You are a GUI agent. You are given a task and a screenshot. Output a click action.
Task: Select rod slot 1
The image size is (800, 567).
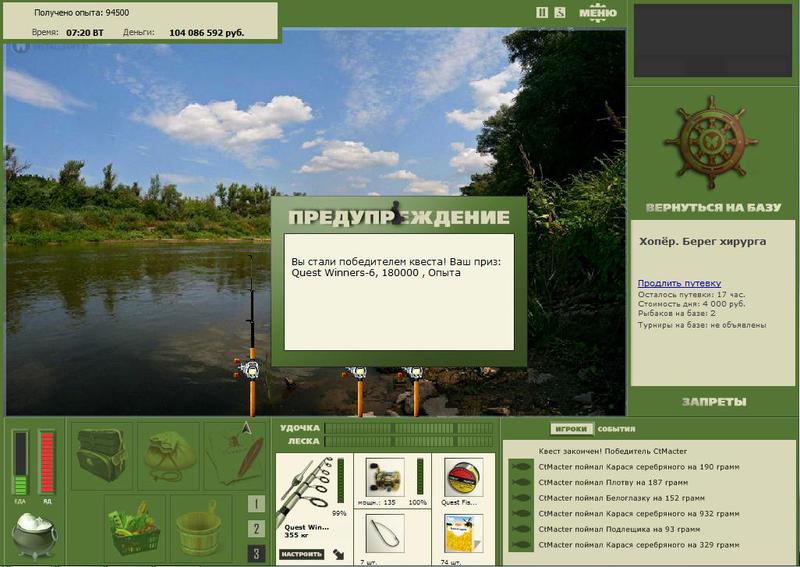point(257,504)
